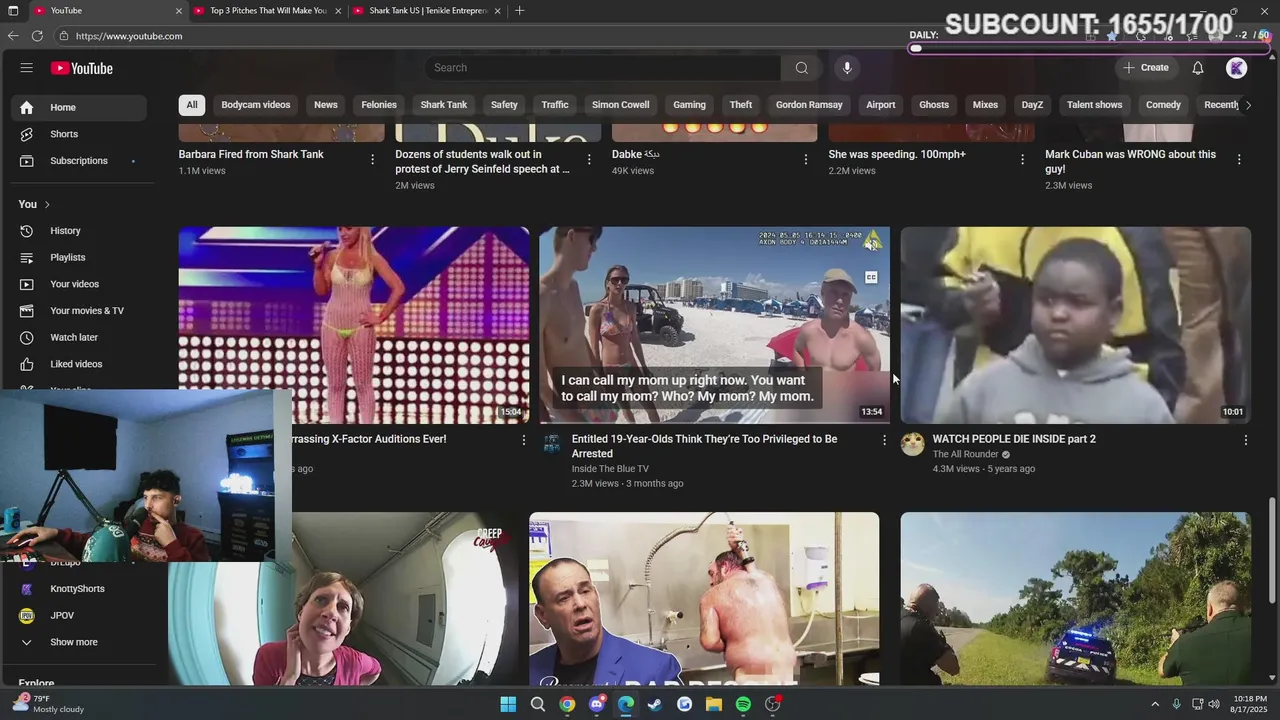Toggle captions on the bodycam preview
The image size is (1280, 720).
click(x=872, y=277)
